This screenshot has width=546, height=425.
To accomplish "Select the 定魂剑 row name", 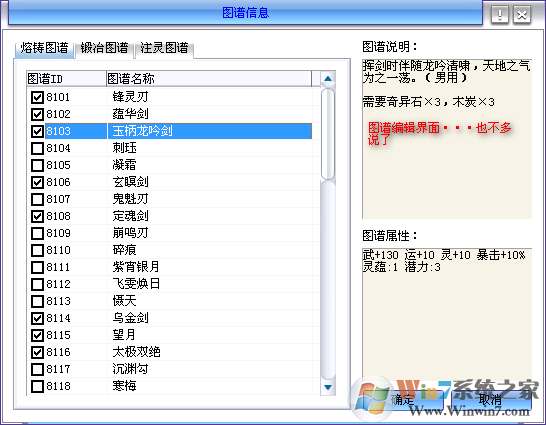I will click(x=131, y=216).
